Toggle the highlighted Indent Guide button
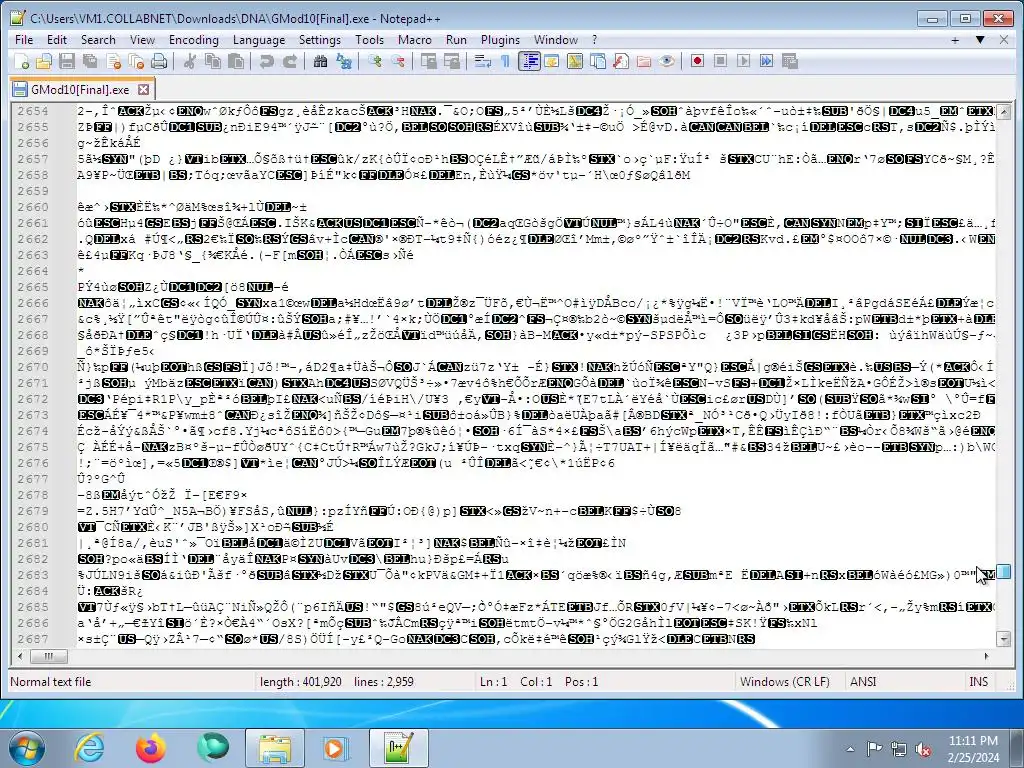This screenshot has height=768, width=1024. (x=528, y=61)
